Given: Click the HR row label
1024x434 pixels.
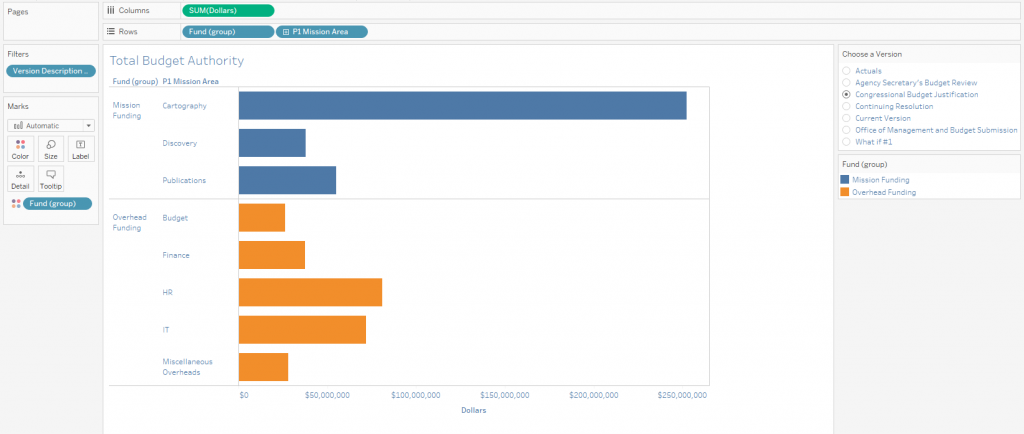Looking at the screenshot, I should click(x=167, y=292).
